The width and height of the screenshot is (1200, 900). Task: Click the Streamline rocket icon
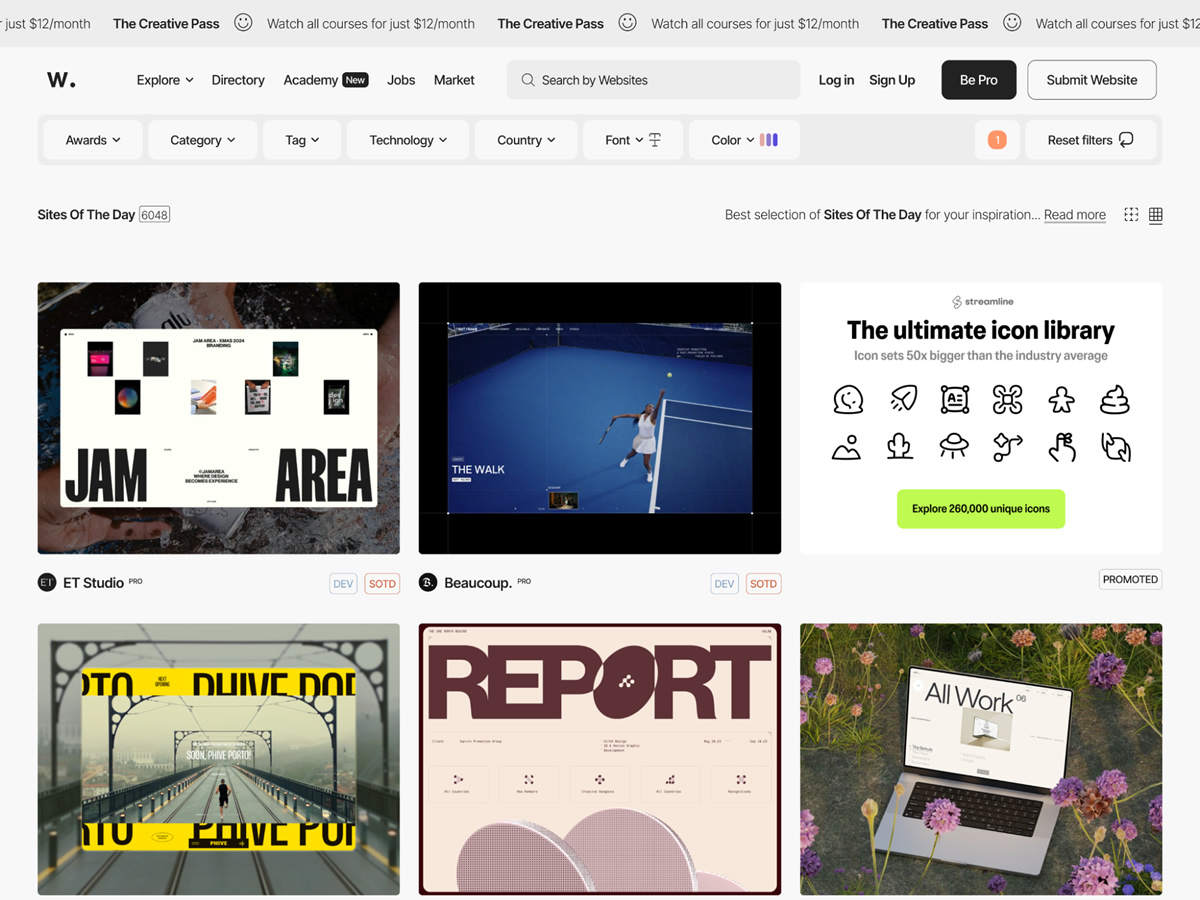(x=903, y=399)
